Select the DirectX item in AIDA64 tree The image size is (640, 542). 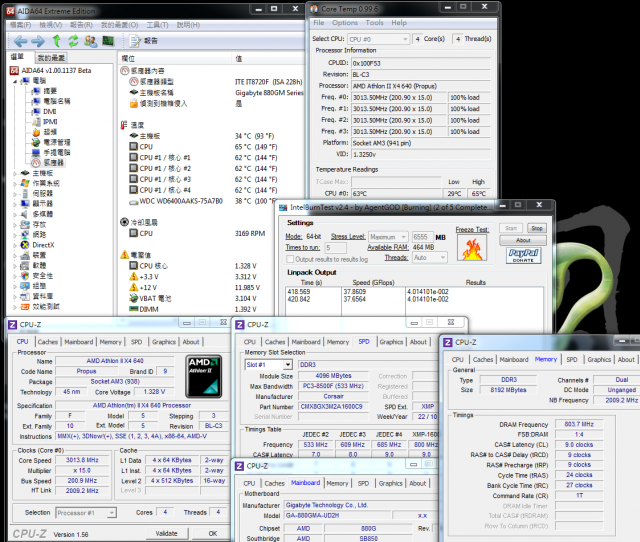[x=37, y=245]
